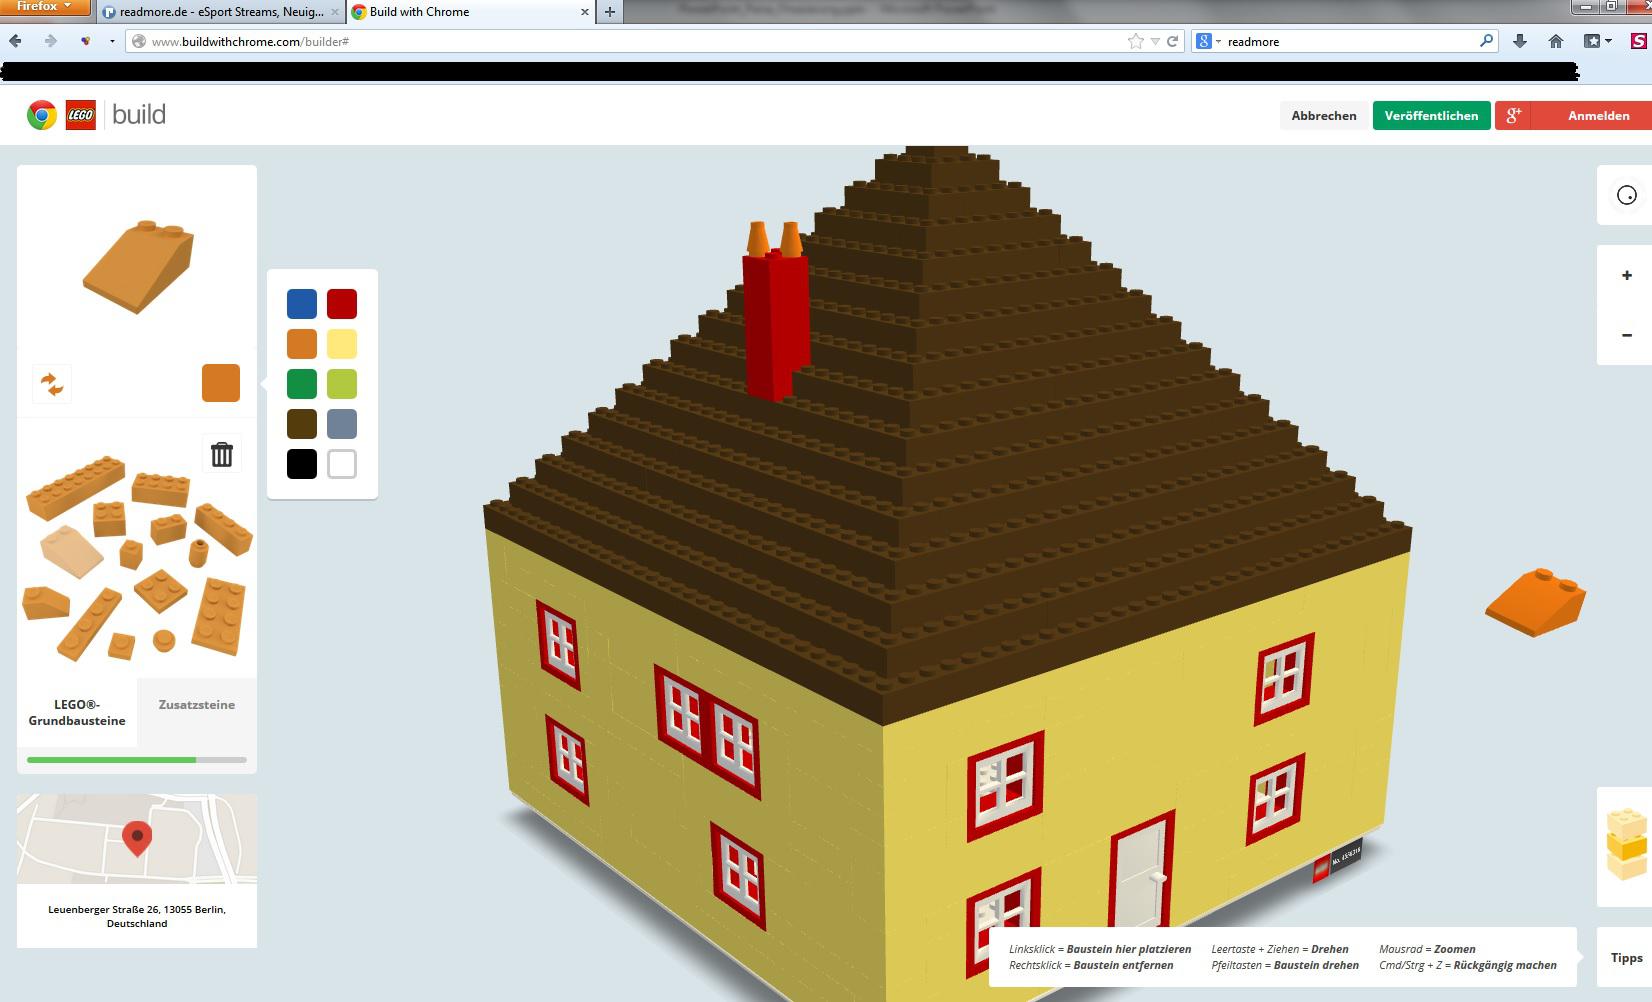Screen dimensions: 1652x1002
Task: Expand the search engine selector dropdown
Action: [1208, 41]
